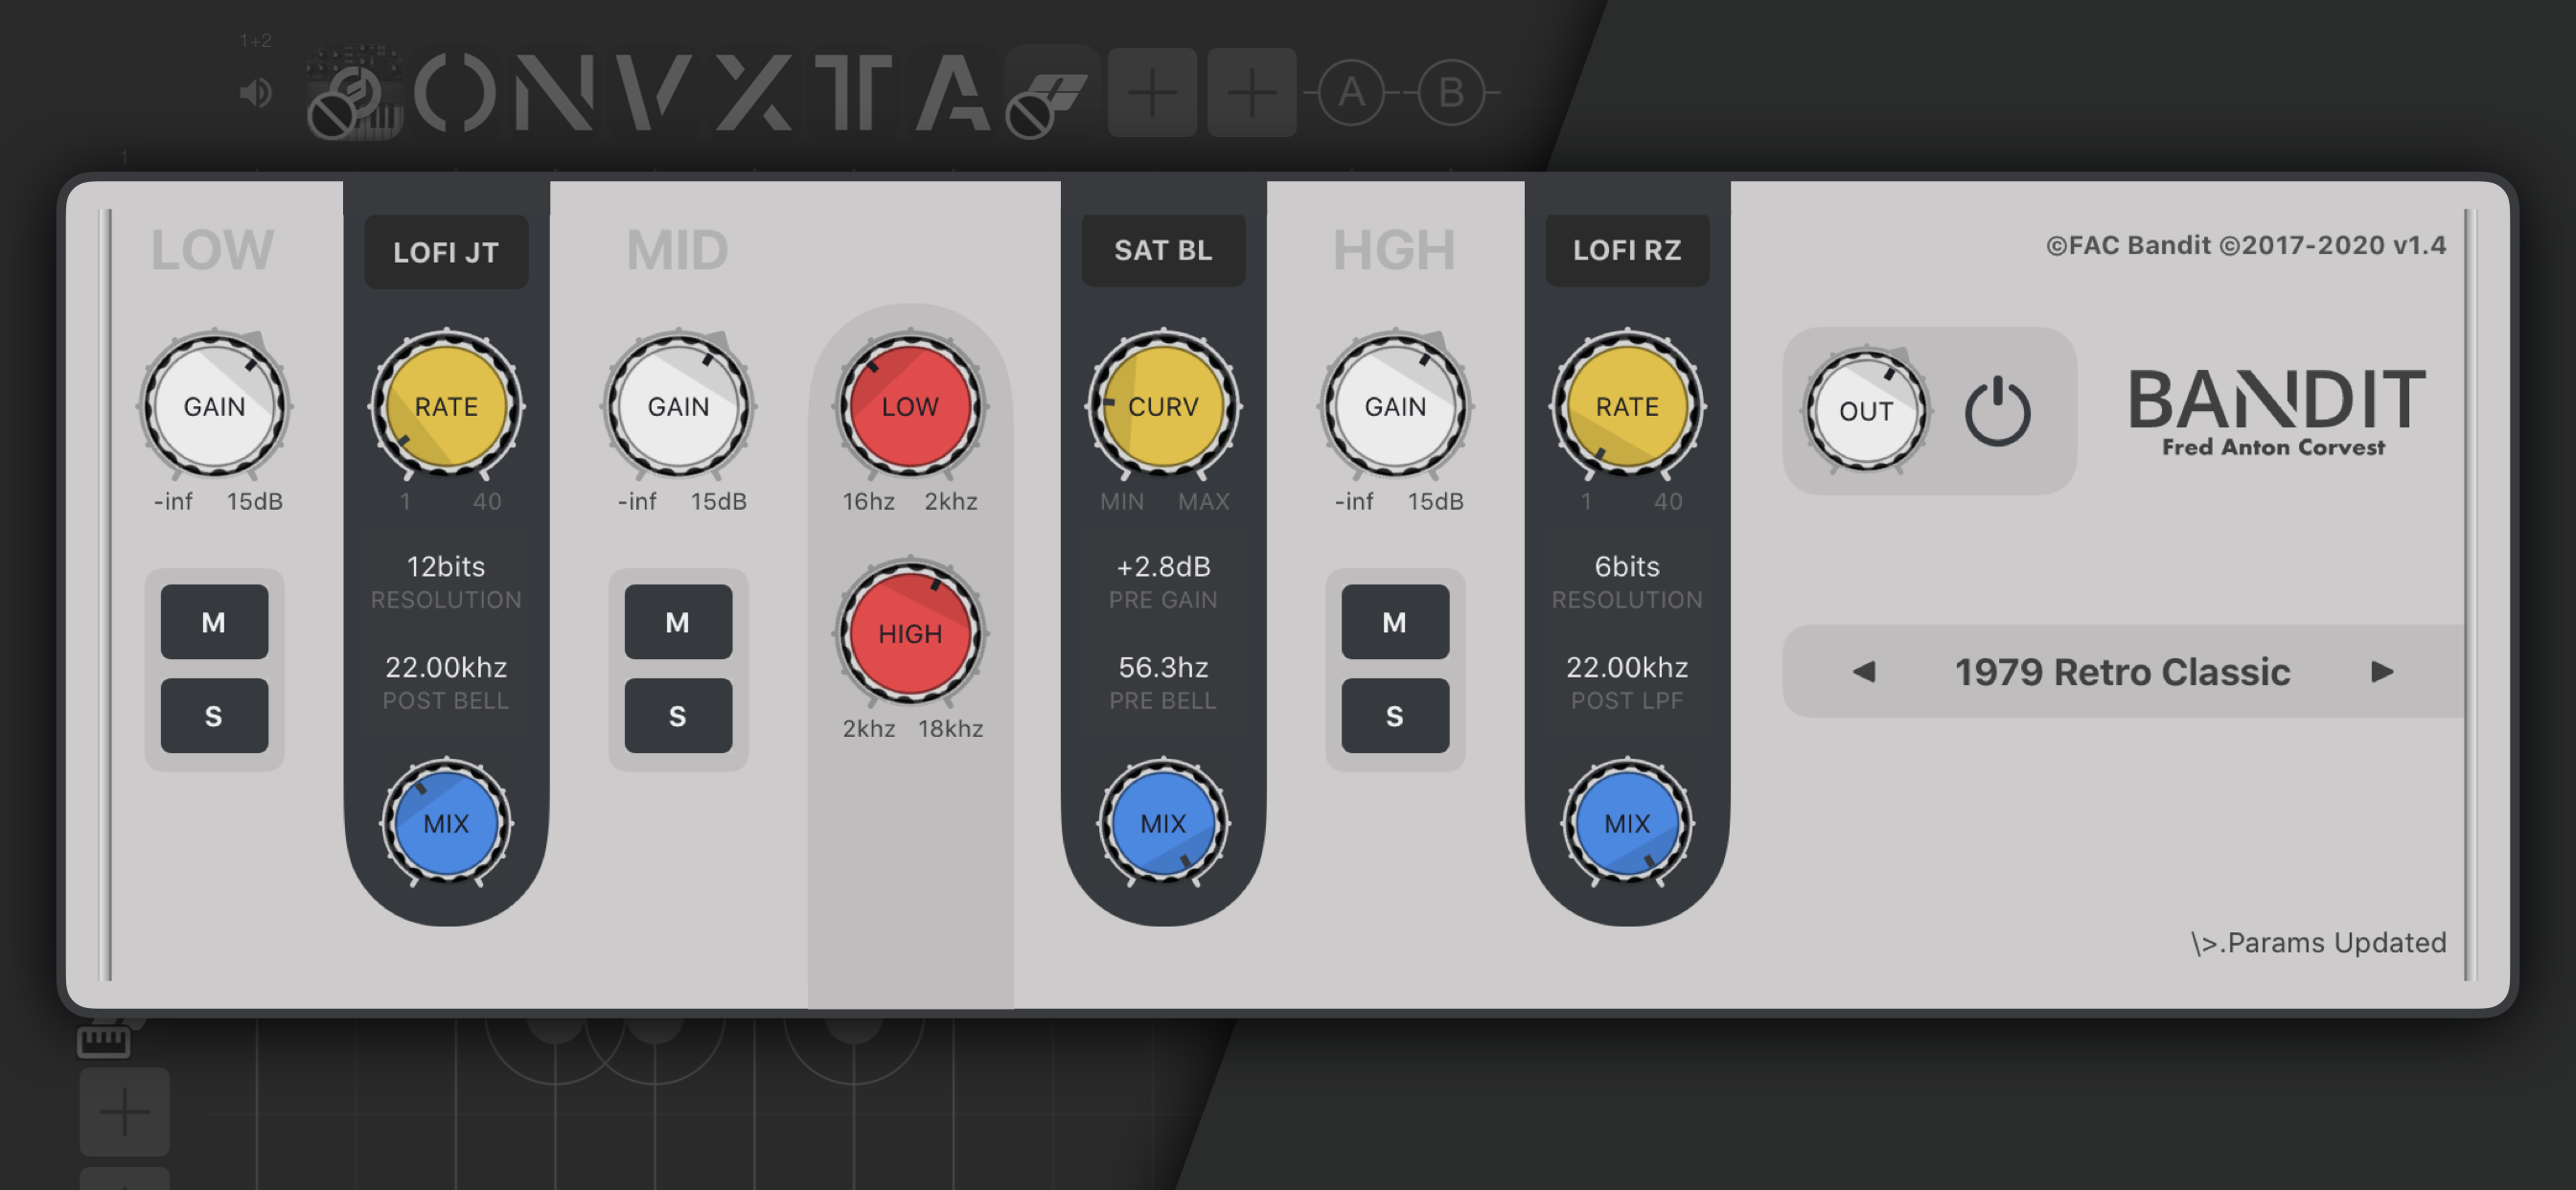Click the LOFI RZ effect type button

click(x=1627, y=250)
